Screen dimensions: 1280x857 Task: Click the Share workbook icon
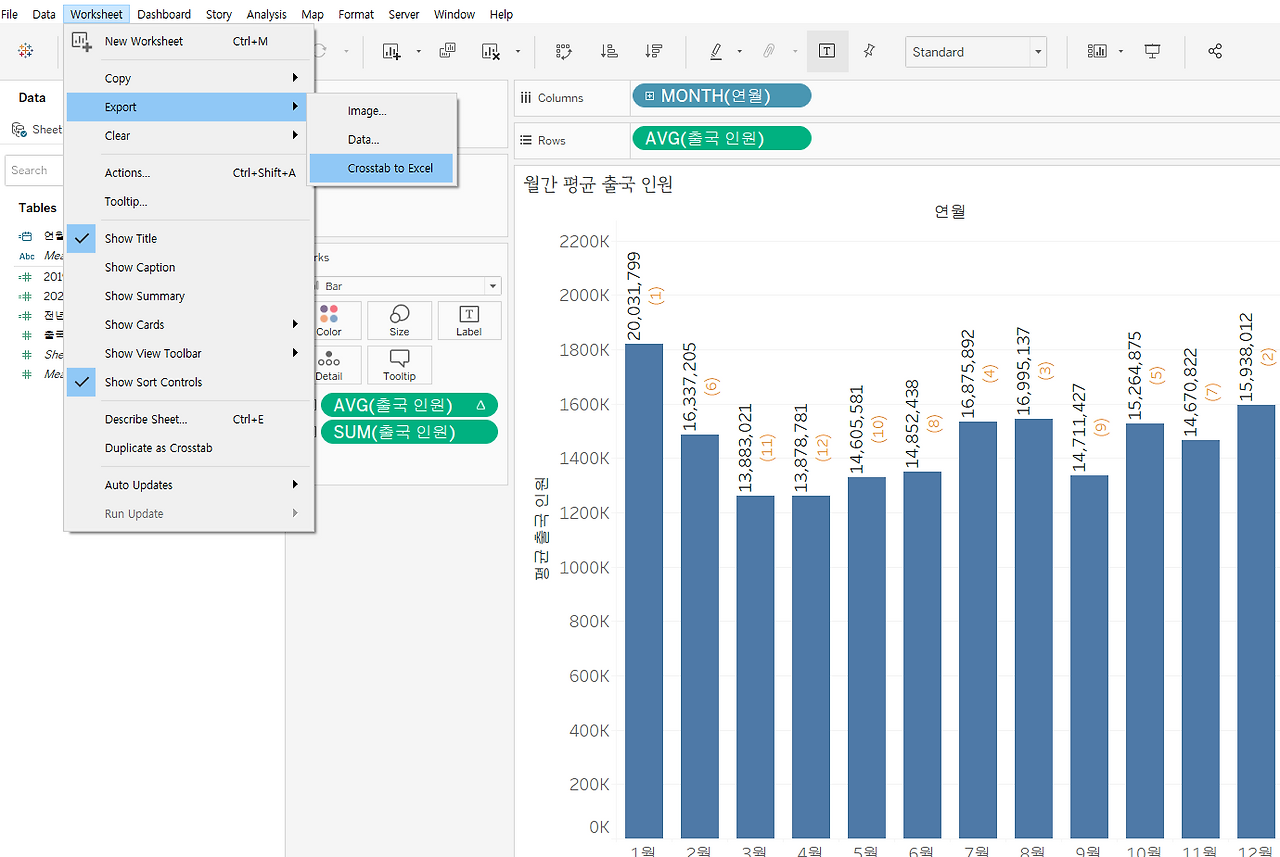pos(1214,51)
